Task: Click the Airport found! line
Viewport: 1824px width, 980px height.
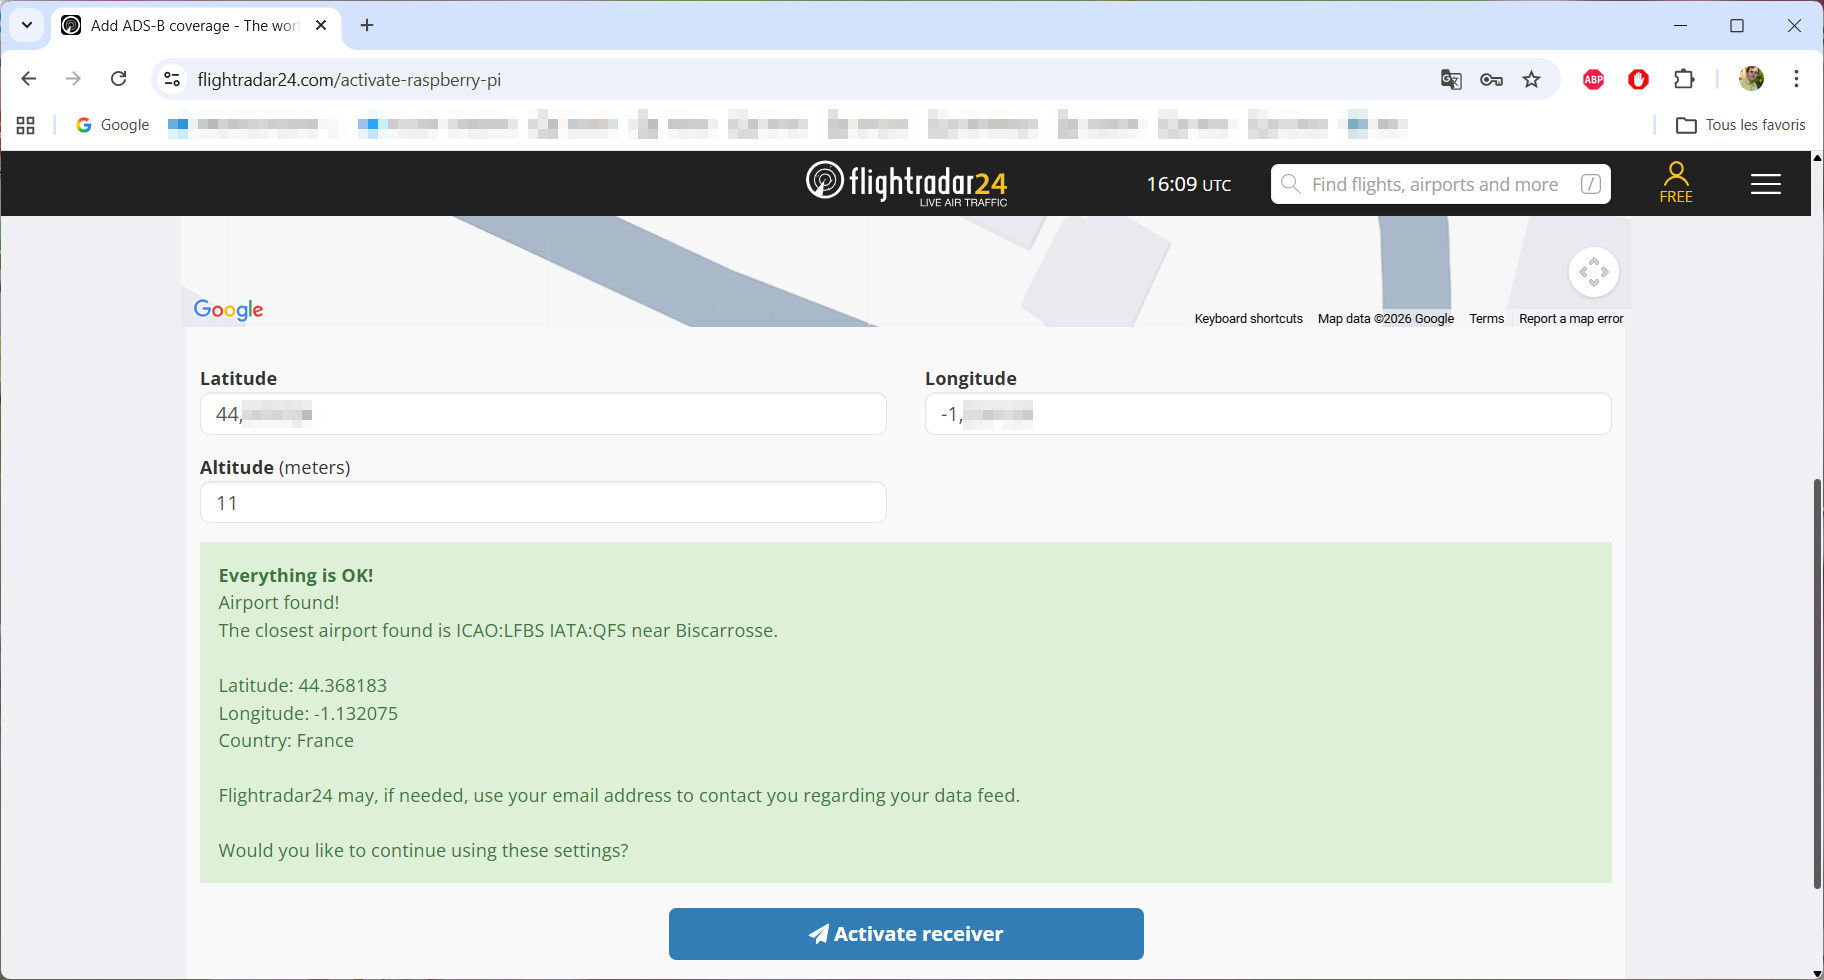Action: coord(279,603)
